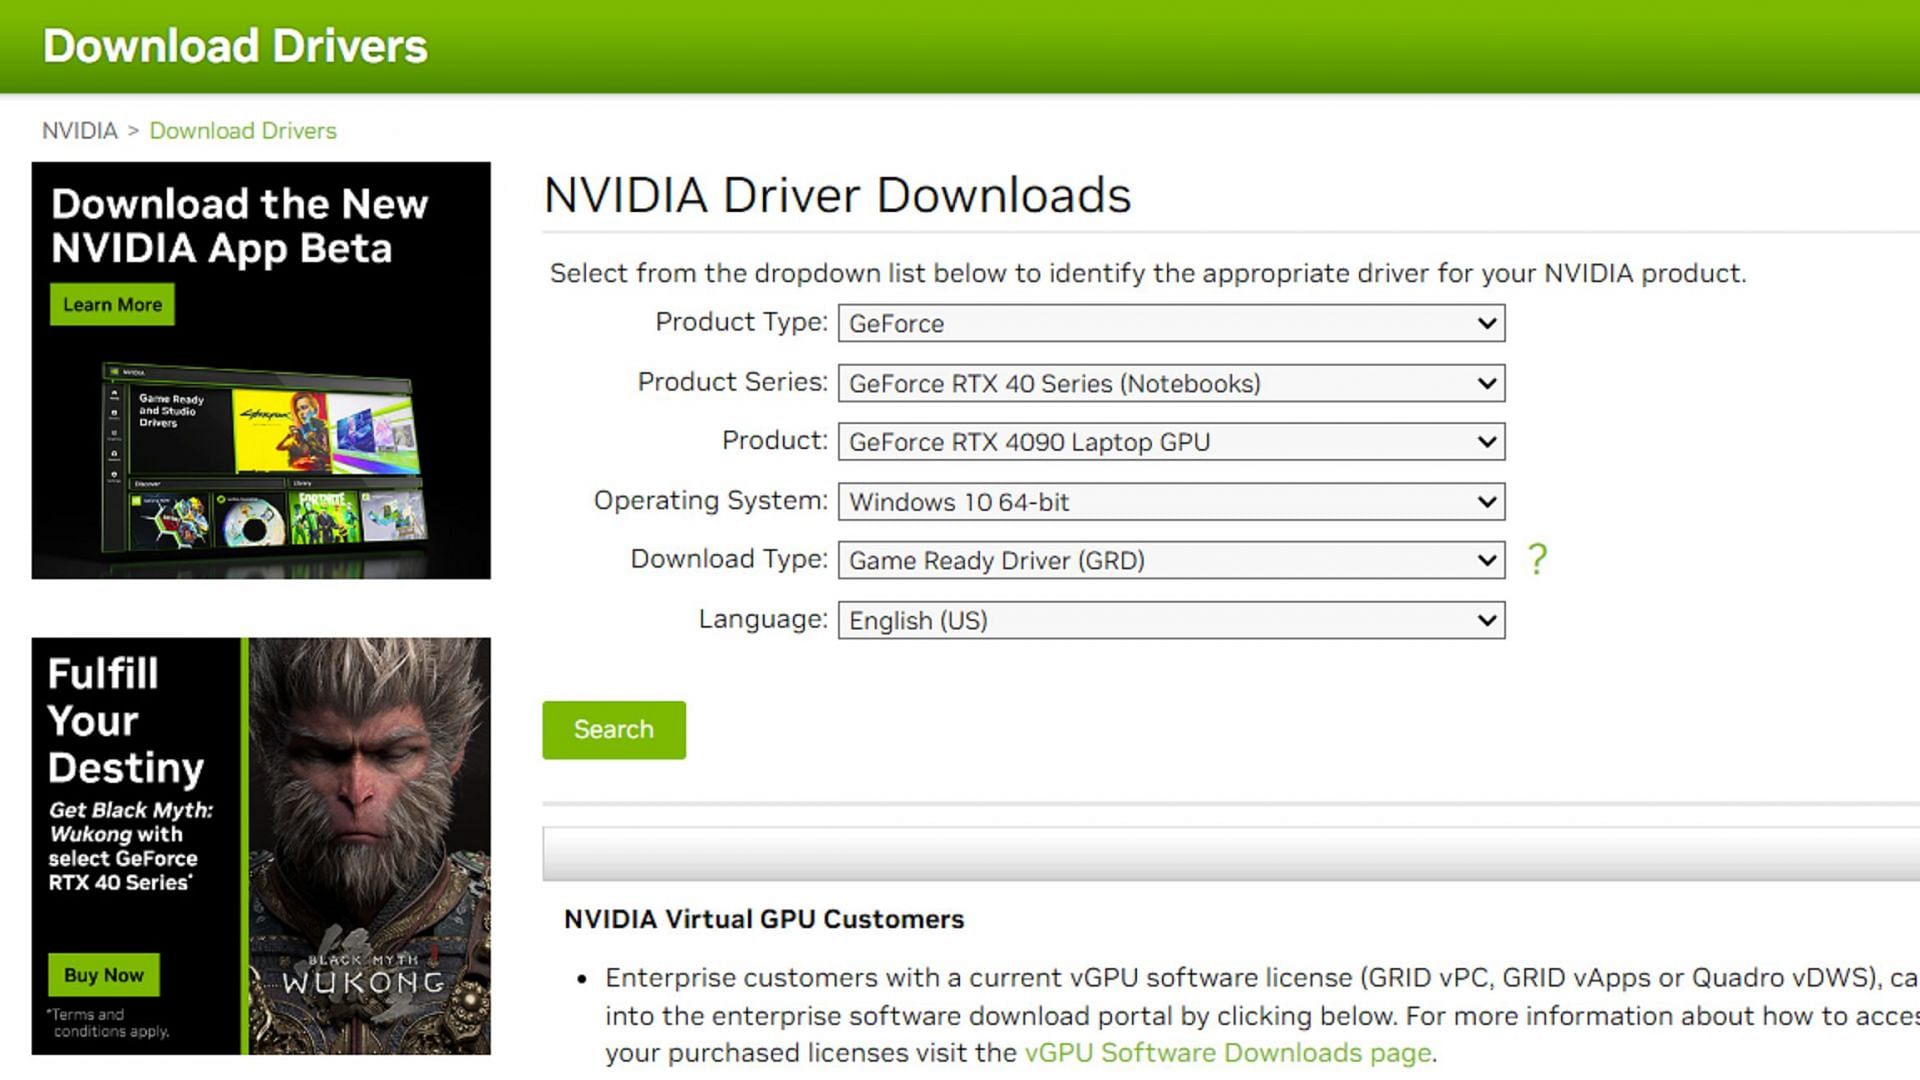Click the Download Drivers page header text
This screenshot has height=1080, width=1920.
[235, 46]
